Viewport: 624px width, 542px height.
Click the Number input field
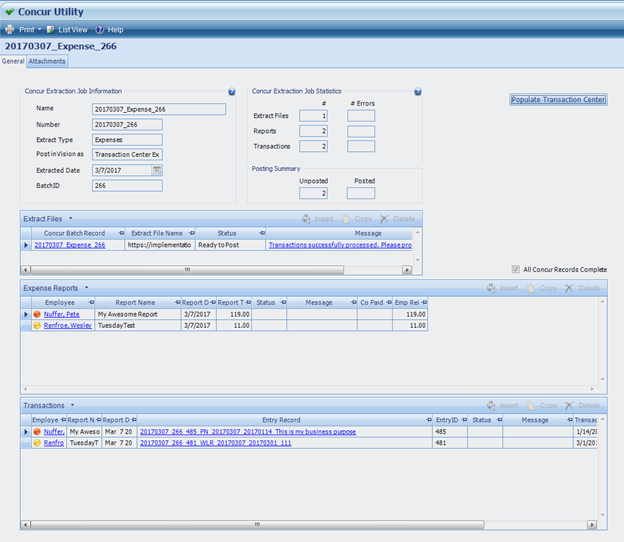click(x=127, y=125)
